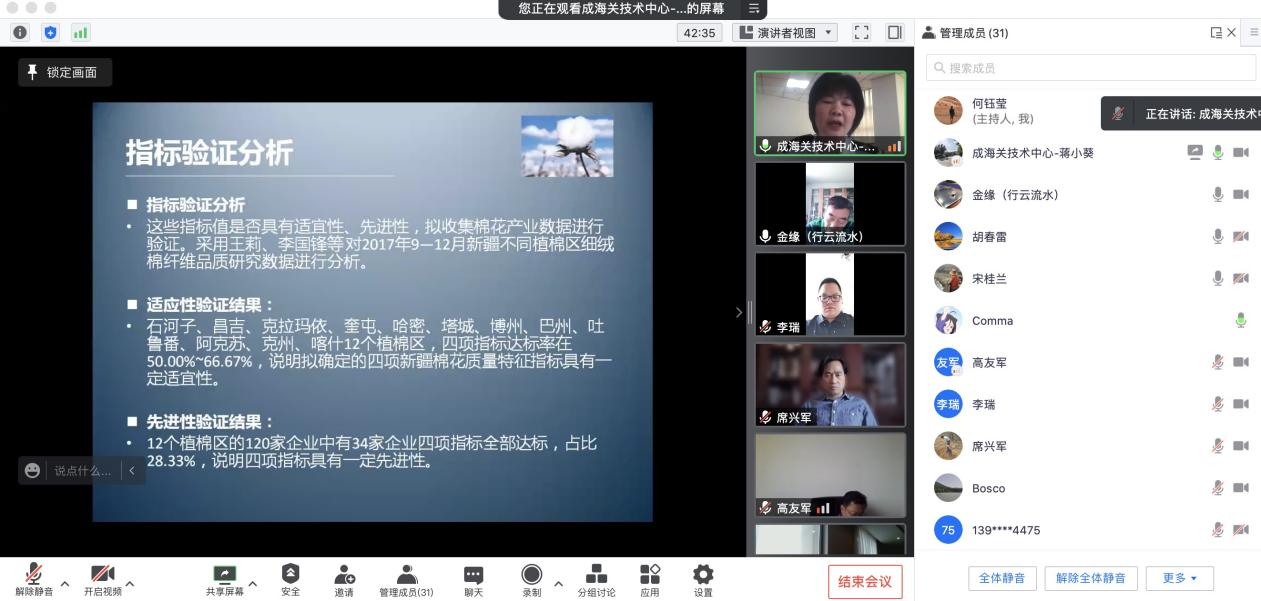1261x601 pixels.
Task: Expand the 演讲者视图 view dropdown
Action: [785, 33]
